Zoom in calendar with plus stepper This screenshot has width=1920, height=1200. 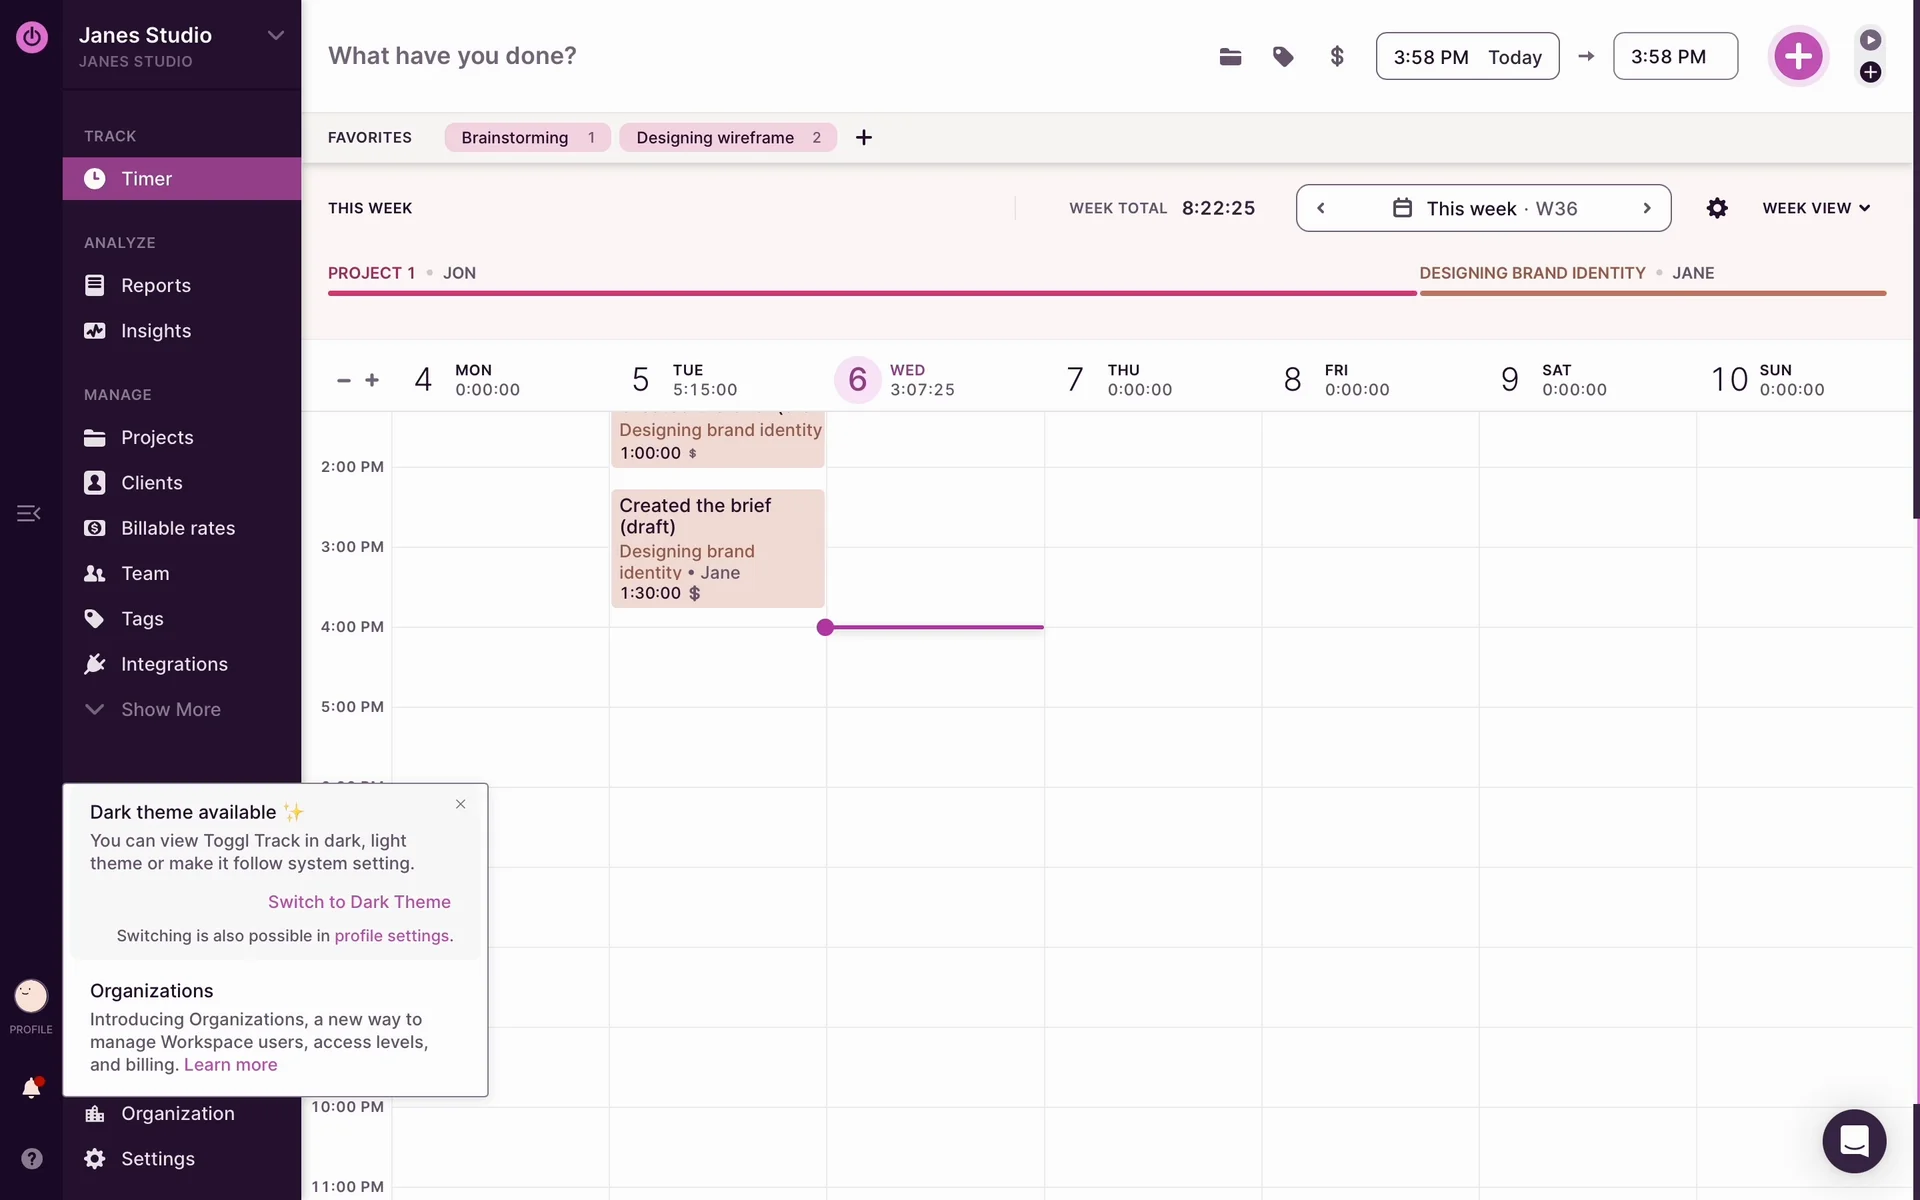pos(372,380)
